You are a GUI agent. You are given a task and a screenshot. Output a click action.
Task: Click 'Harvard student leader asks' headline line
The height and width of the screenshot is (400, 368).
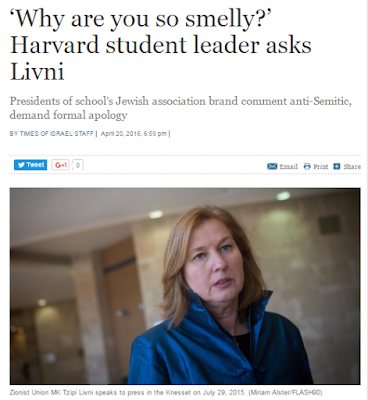click(161, 45)
